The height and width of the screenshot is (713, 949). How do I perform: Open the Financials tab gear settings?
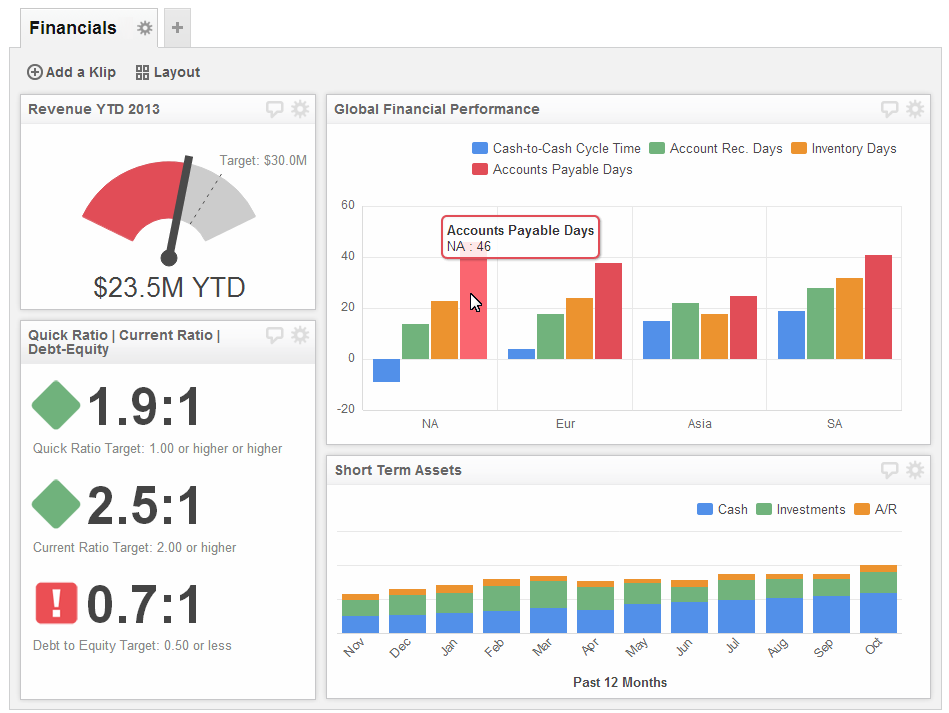coord(145,28)
